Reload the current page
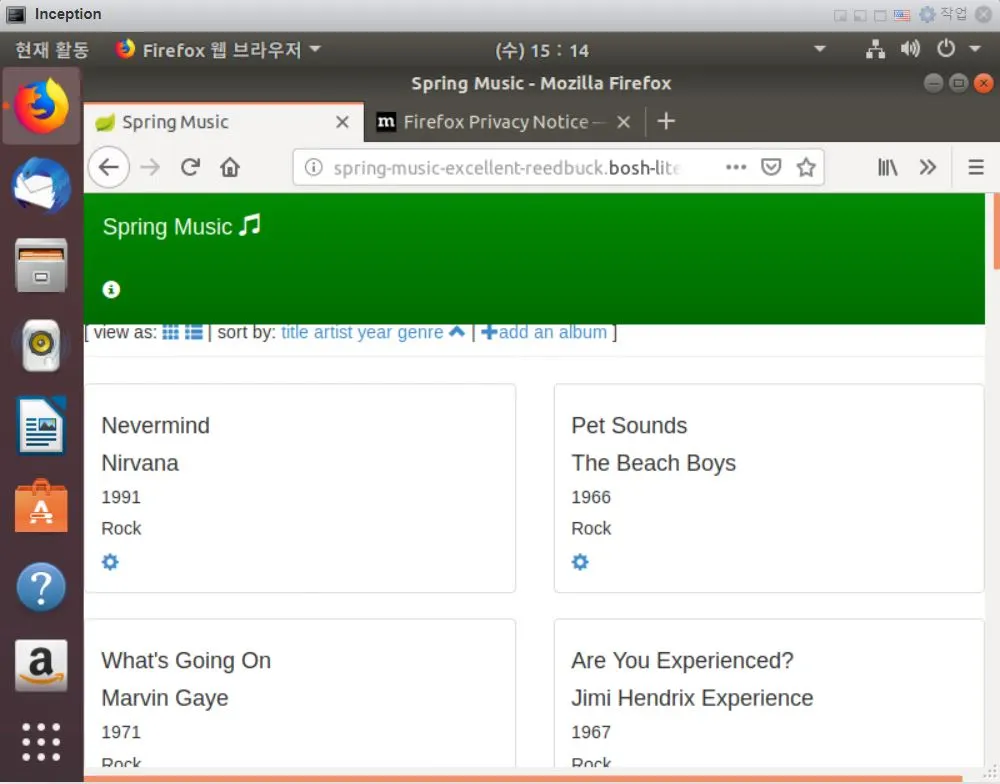The width and height of the screenshot is (1000, 784). pyautogui.click(x=190, y=167)
